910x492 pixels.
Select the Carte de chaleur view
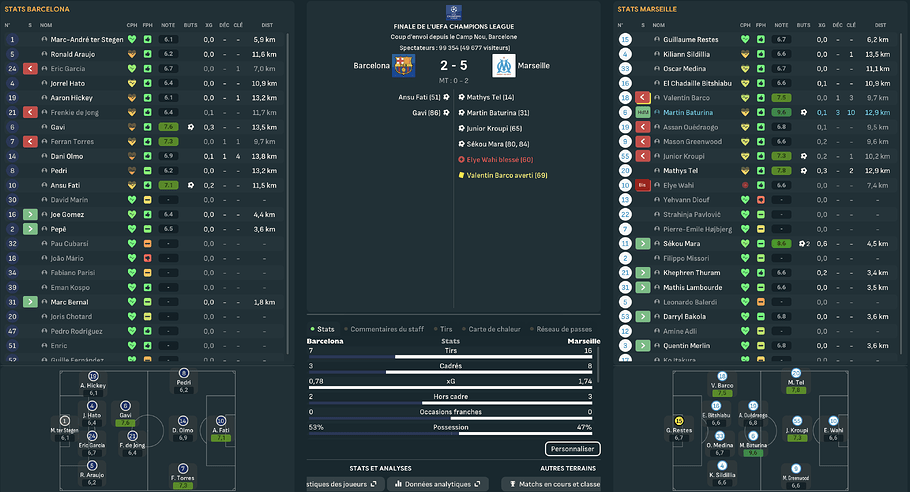[x=491, y=329]
